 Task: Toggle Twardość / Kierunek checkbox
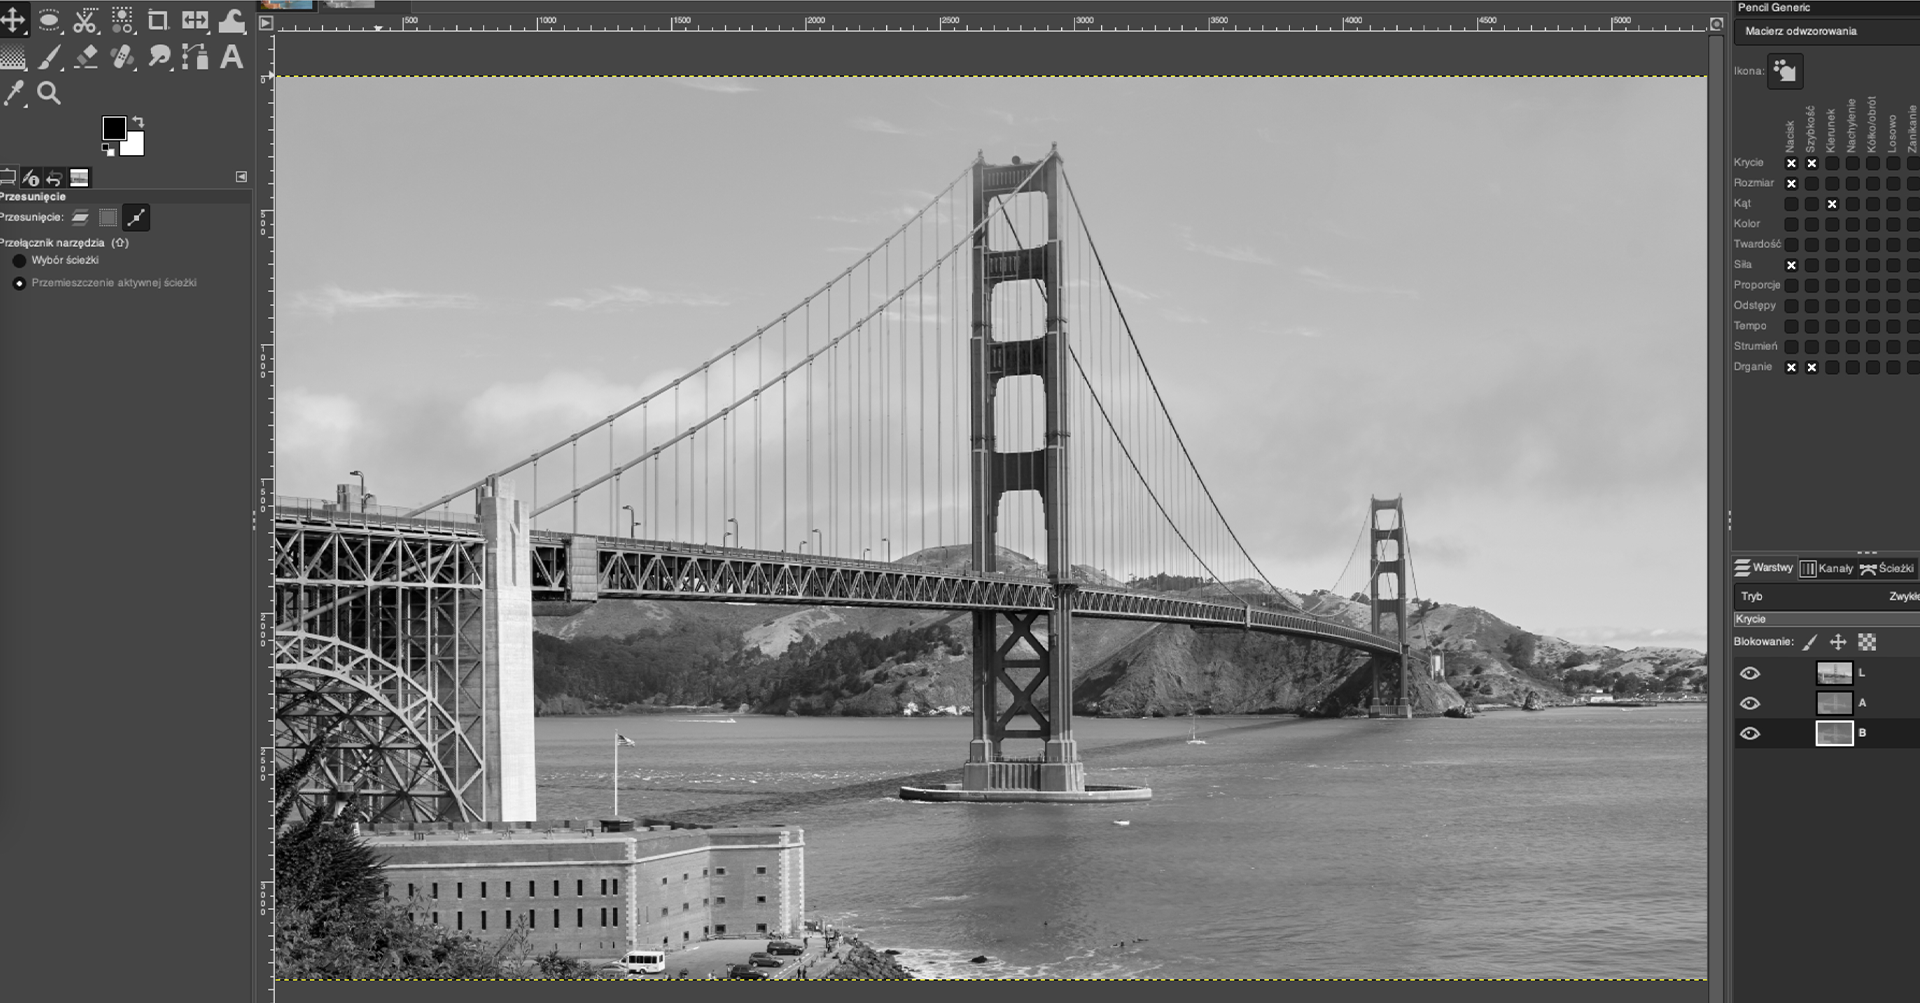1832,245
